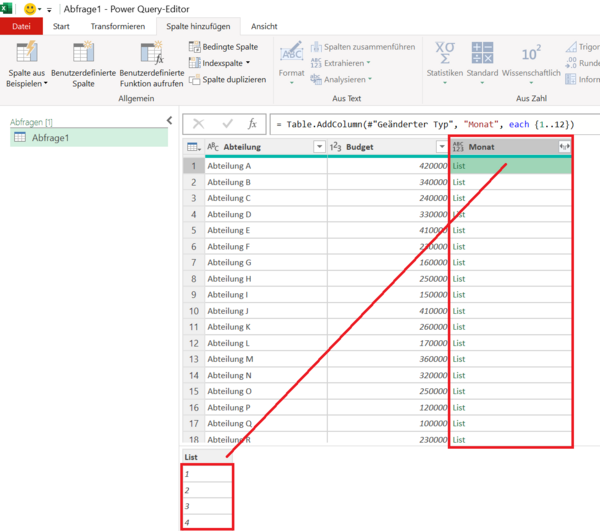Open the Indexspalte dropdown arrow
The height and width of the screenshot is (531, 600).
[x=248, y=63]
